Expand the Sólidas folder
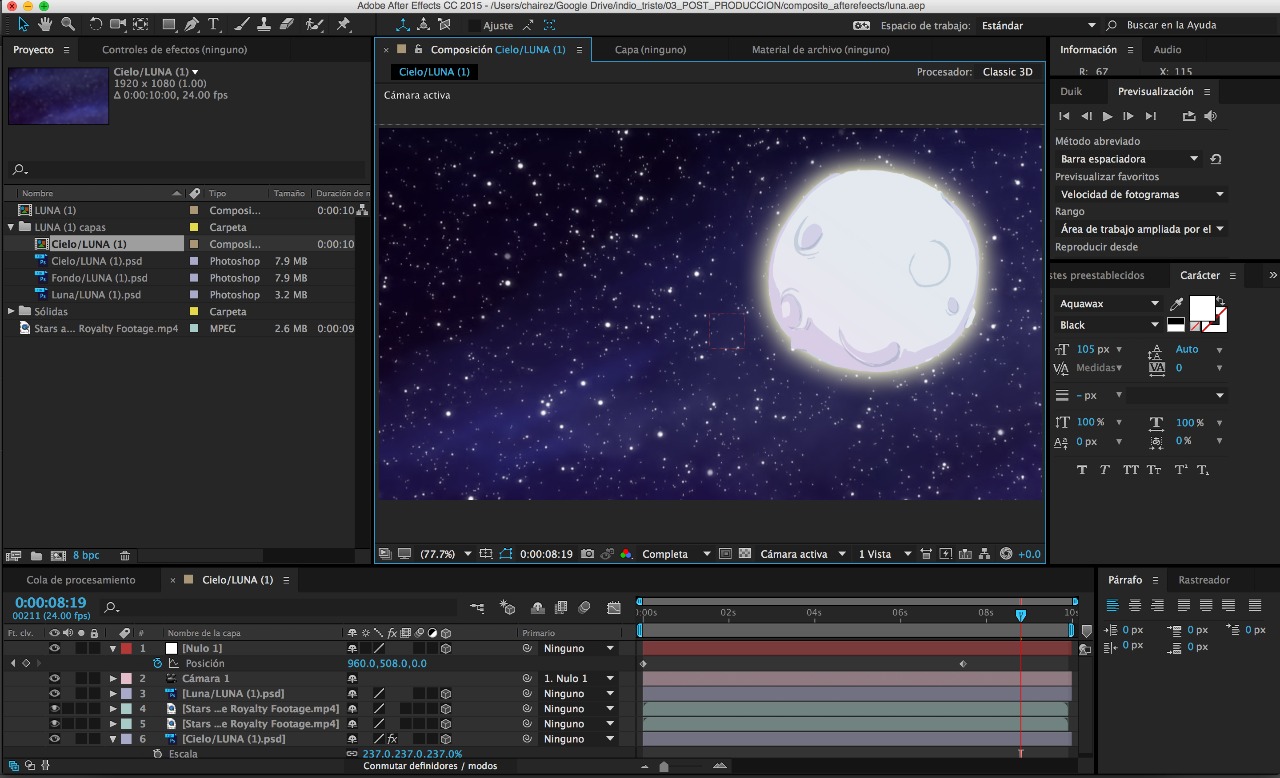The height and width of the screenshot is (778, 1280). 11,311
